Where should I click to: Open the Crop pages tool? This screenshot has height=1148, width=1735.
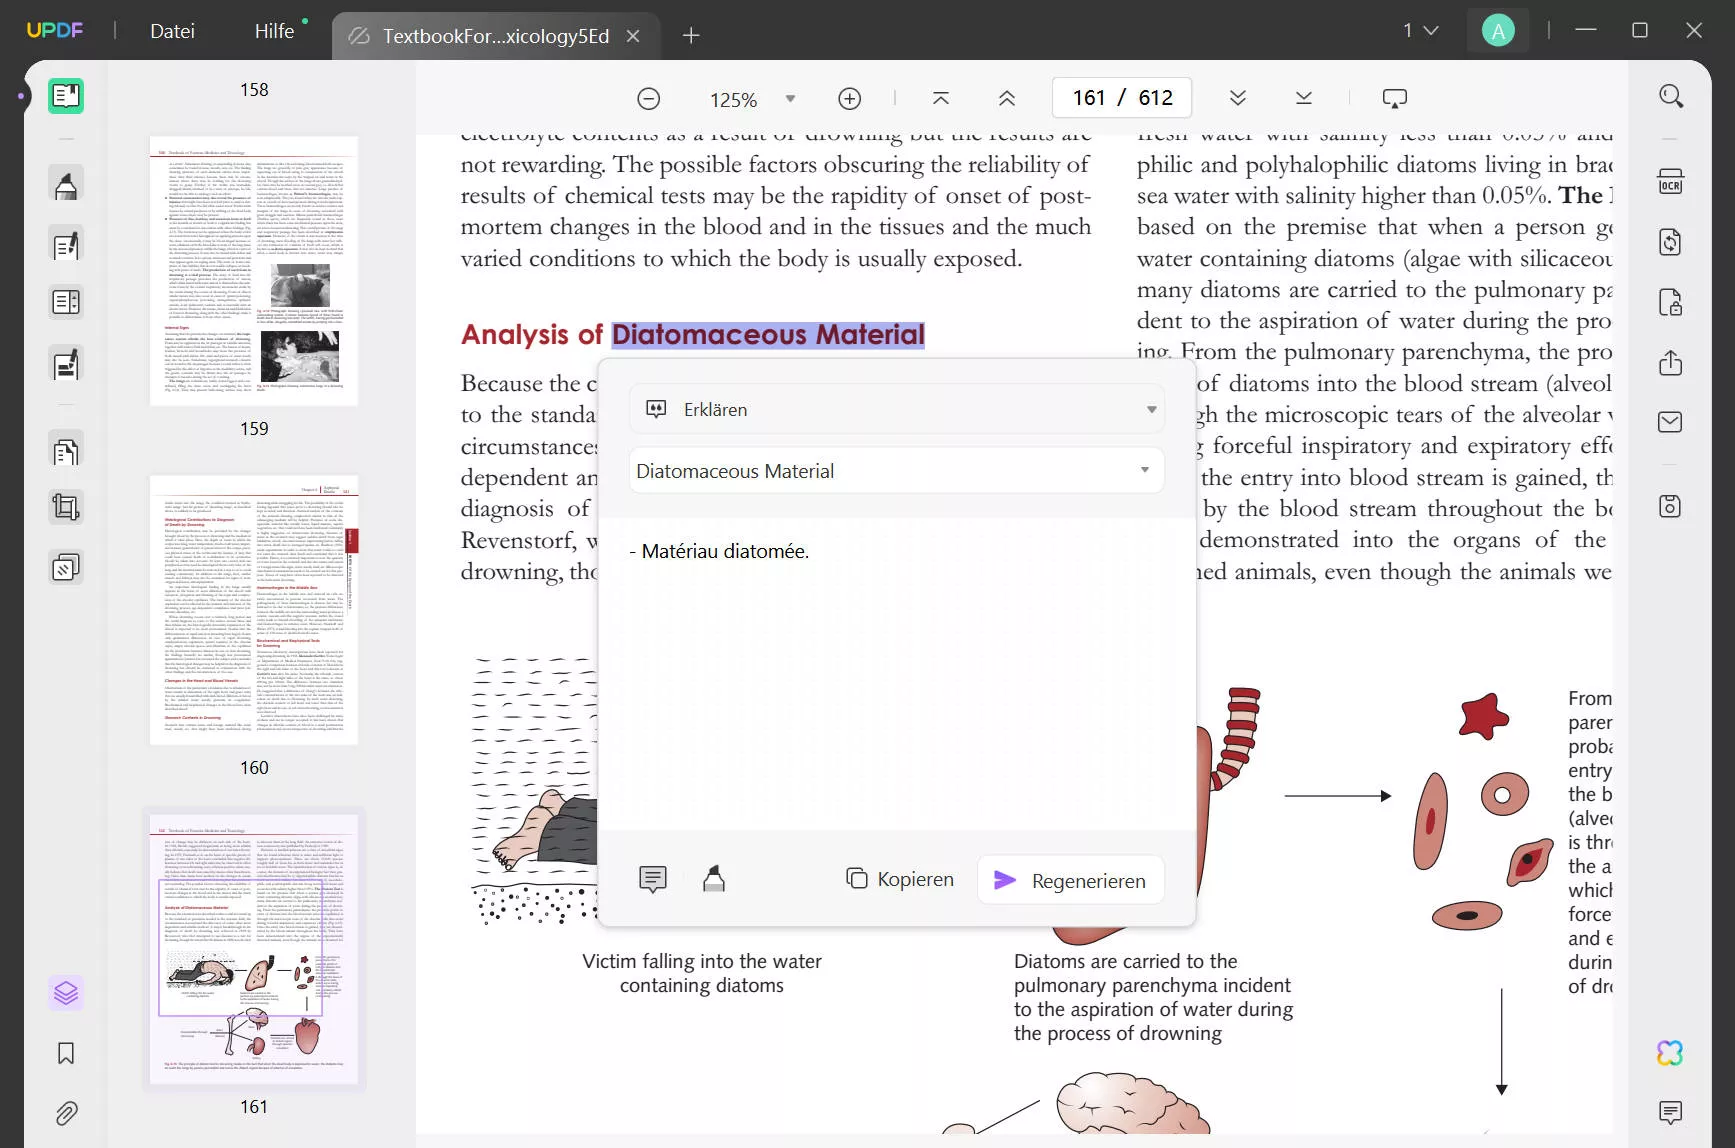pos(66,507)
